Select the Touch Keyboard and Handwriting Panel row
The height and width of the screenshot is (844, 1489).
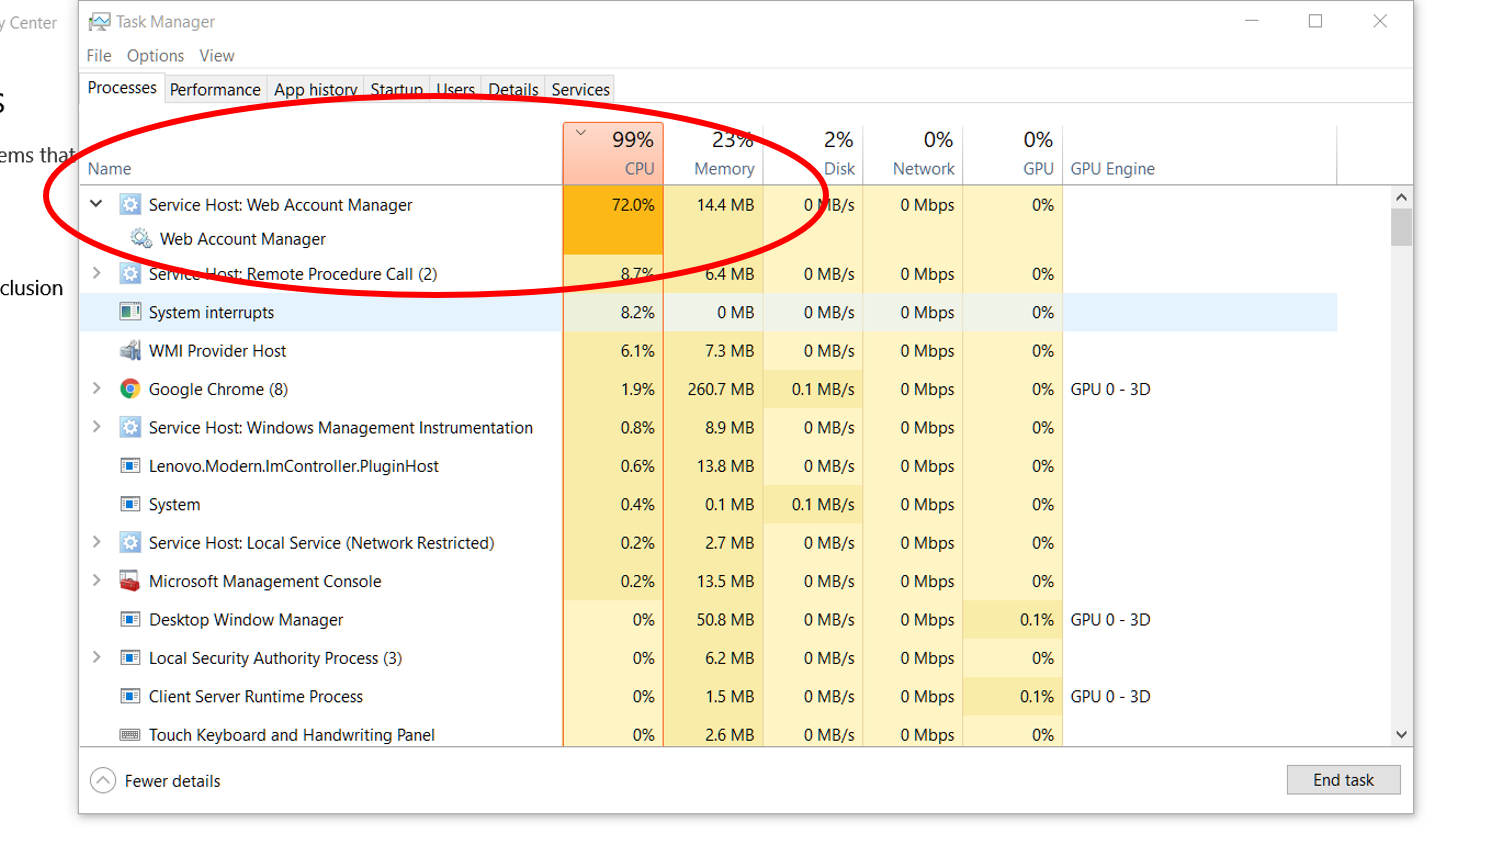tap(708, 734)
